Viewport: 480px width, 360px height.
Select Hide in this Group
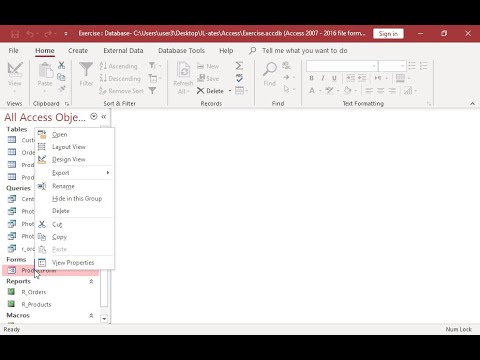pyautogui.click(x=75, y=199)
